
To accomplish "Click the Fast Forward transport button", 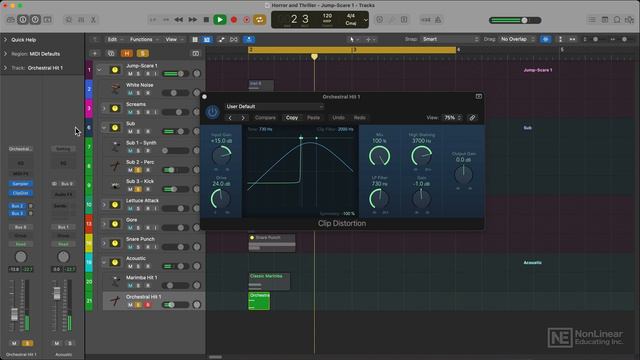I will tap(192, 20).
